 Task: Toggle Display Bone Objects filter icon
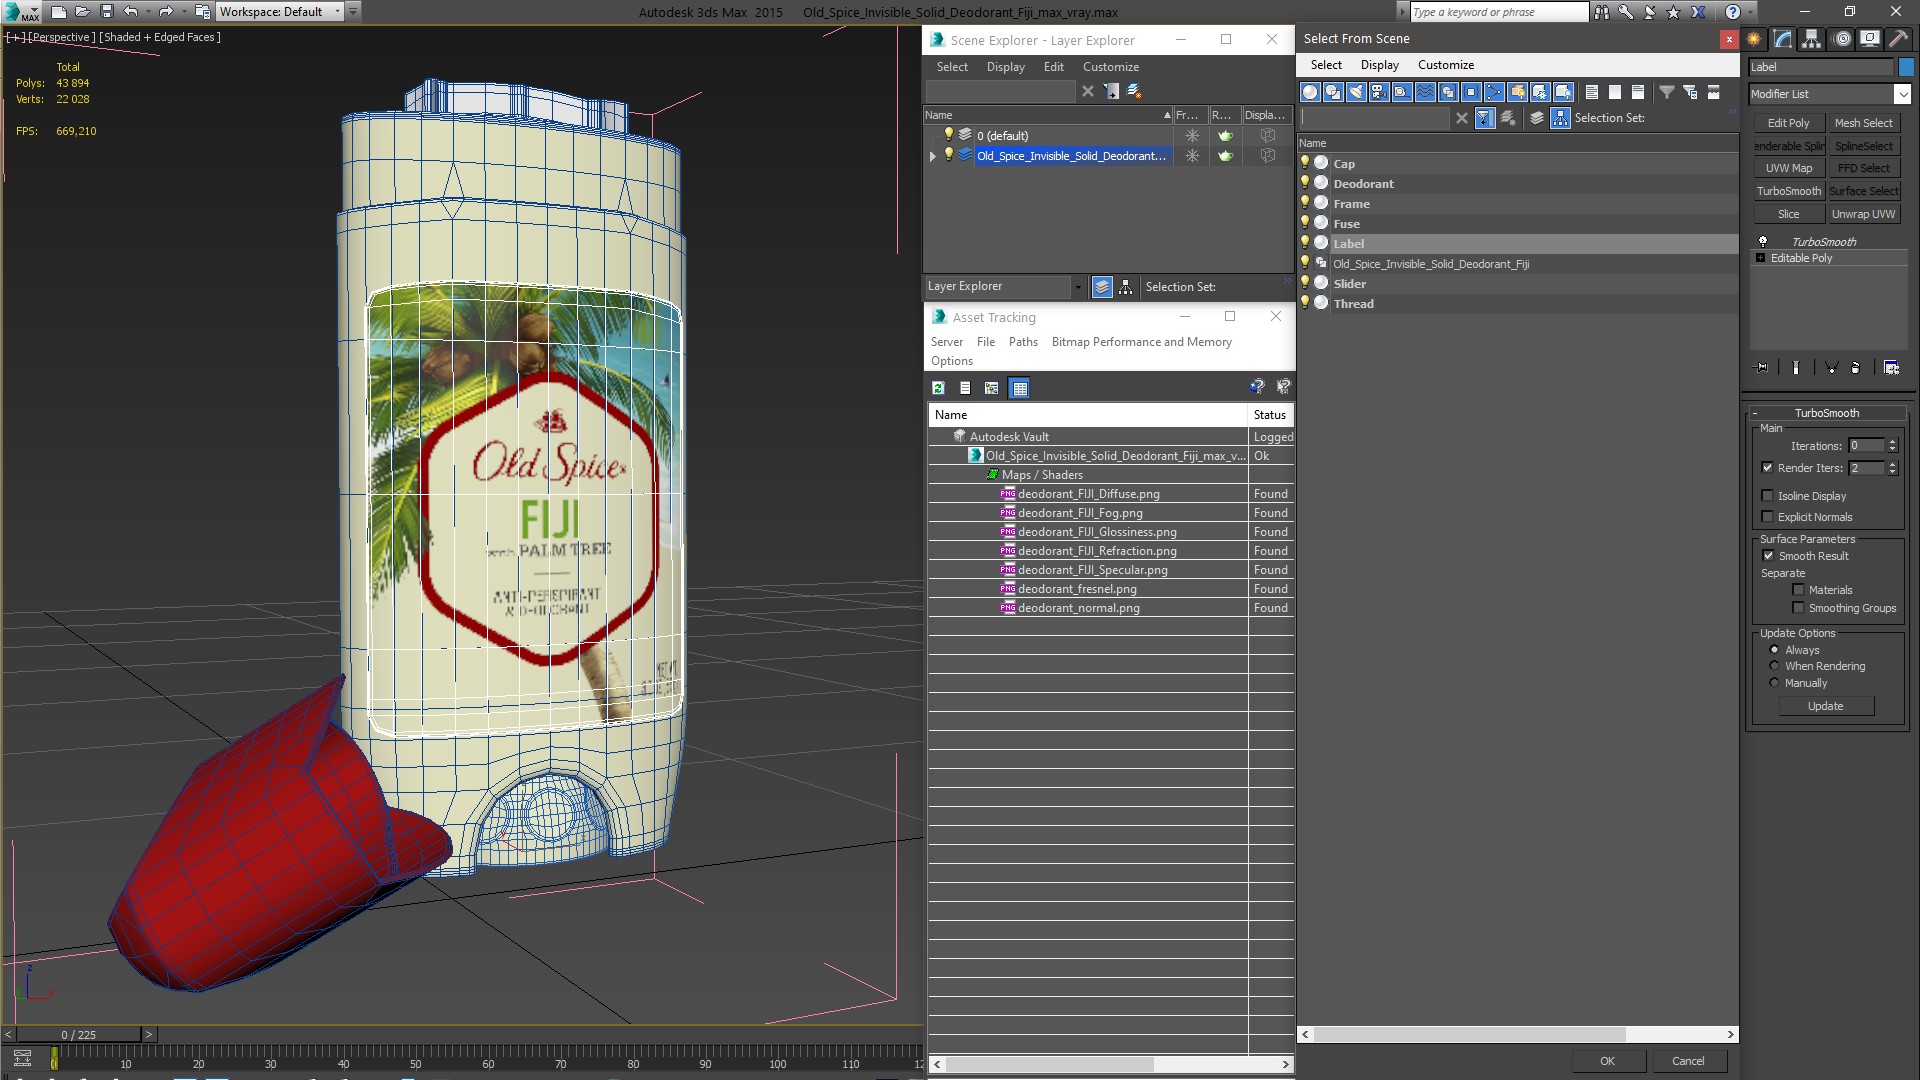click(x=1494, y=92)
